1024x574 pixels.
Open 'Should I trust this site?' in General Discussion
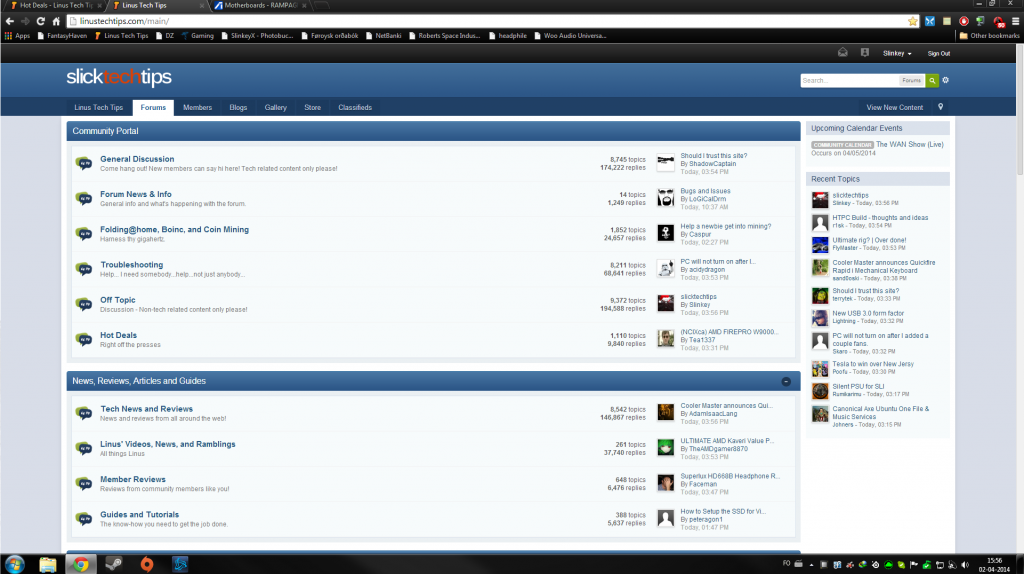point(714,156)
